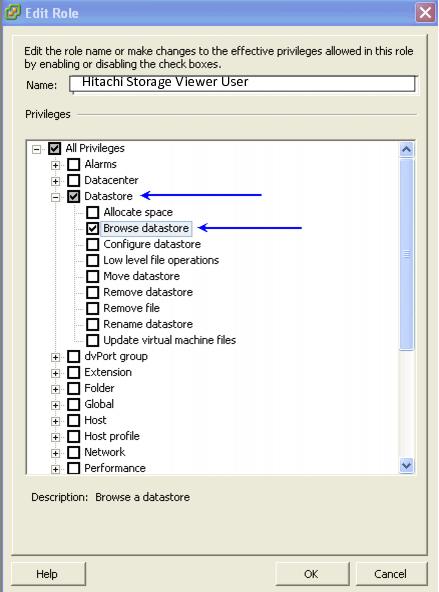Click into the role Name field
The height and width of the screenshot is (592, 439).
(x=242, y=83)
